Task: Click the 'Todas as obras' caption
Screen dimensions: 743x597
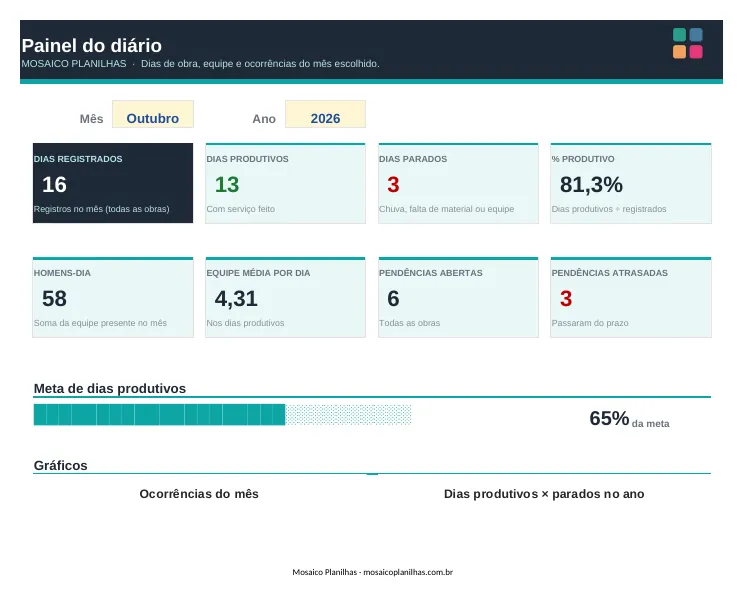Action: [x=409, y=323]
